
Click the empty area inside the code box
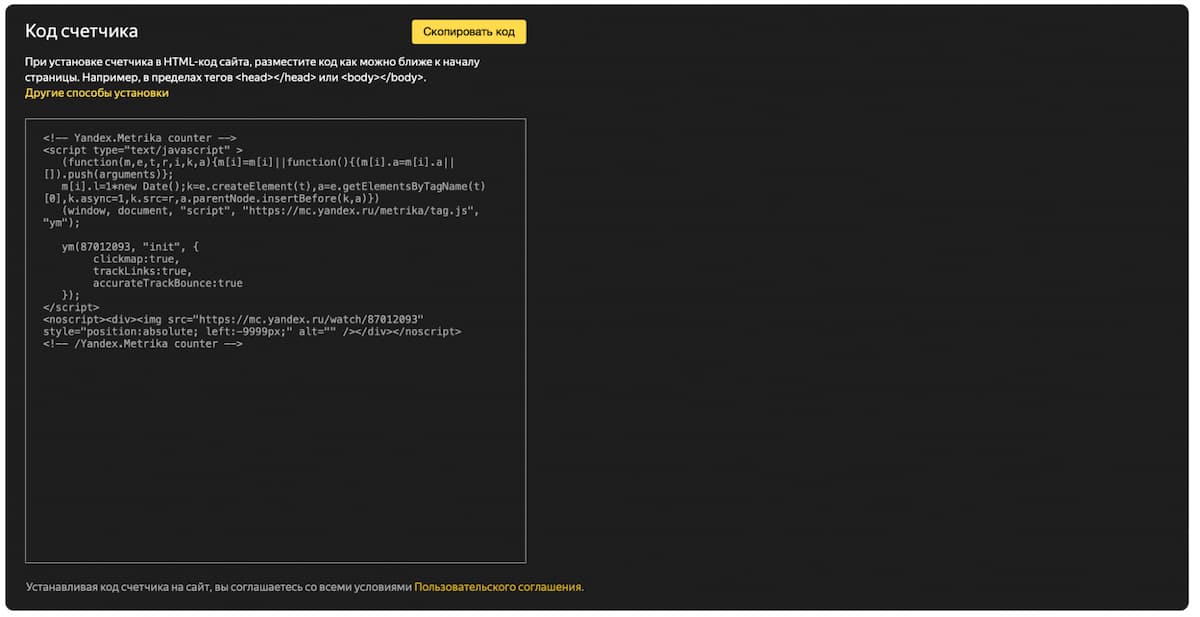point(275,460)
